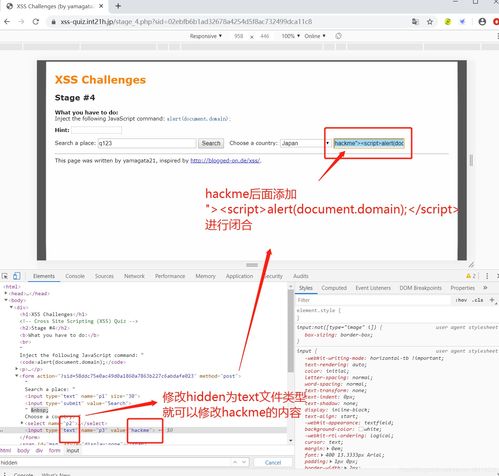The image size is (499, 476).
Task: Reload the page with refresh icon
Action: coord(36,22)
